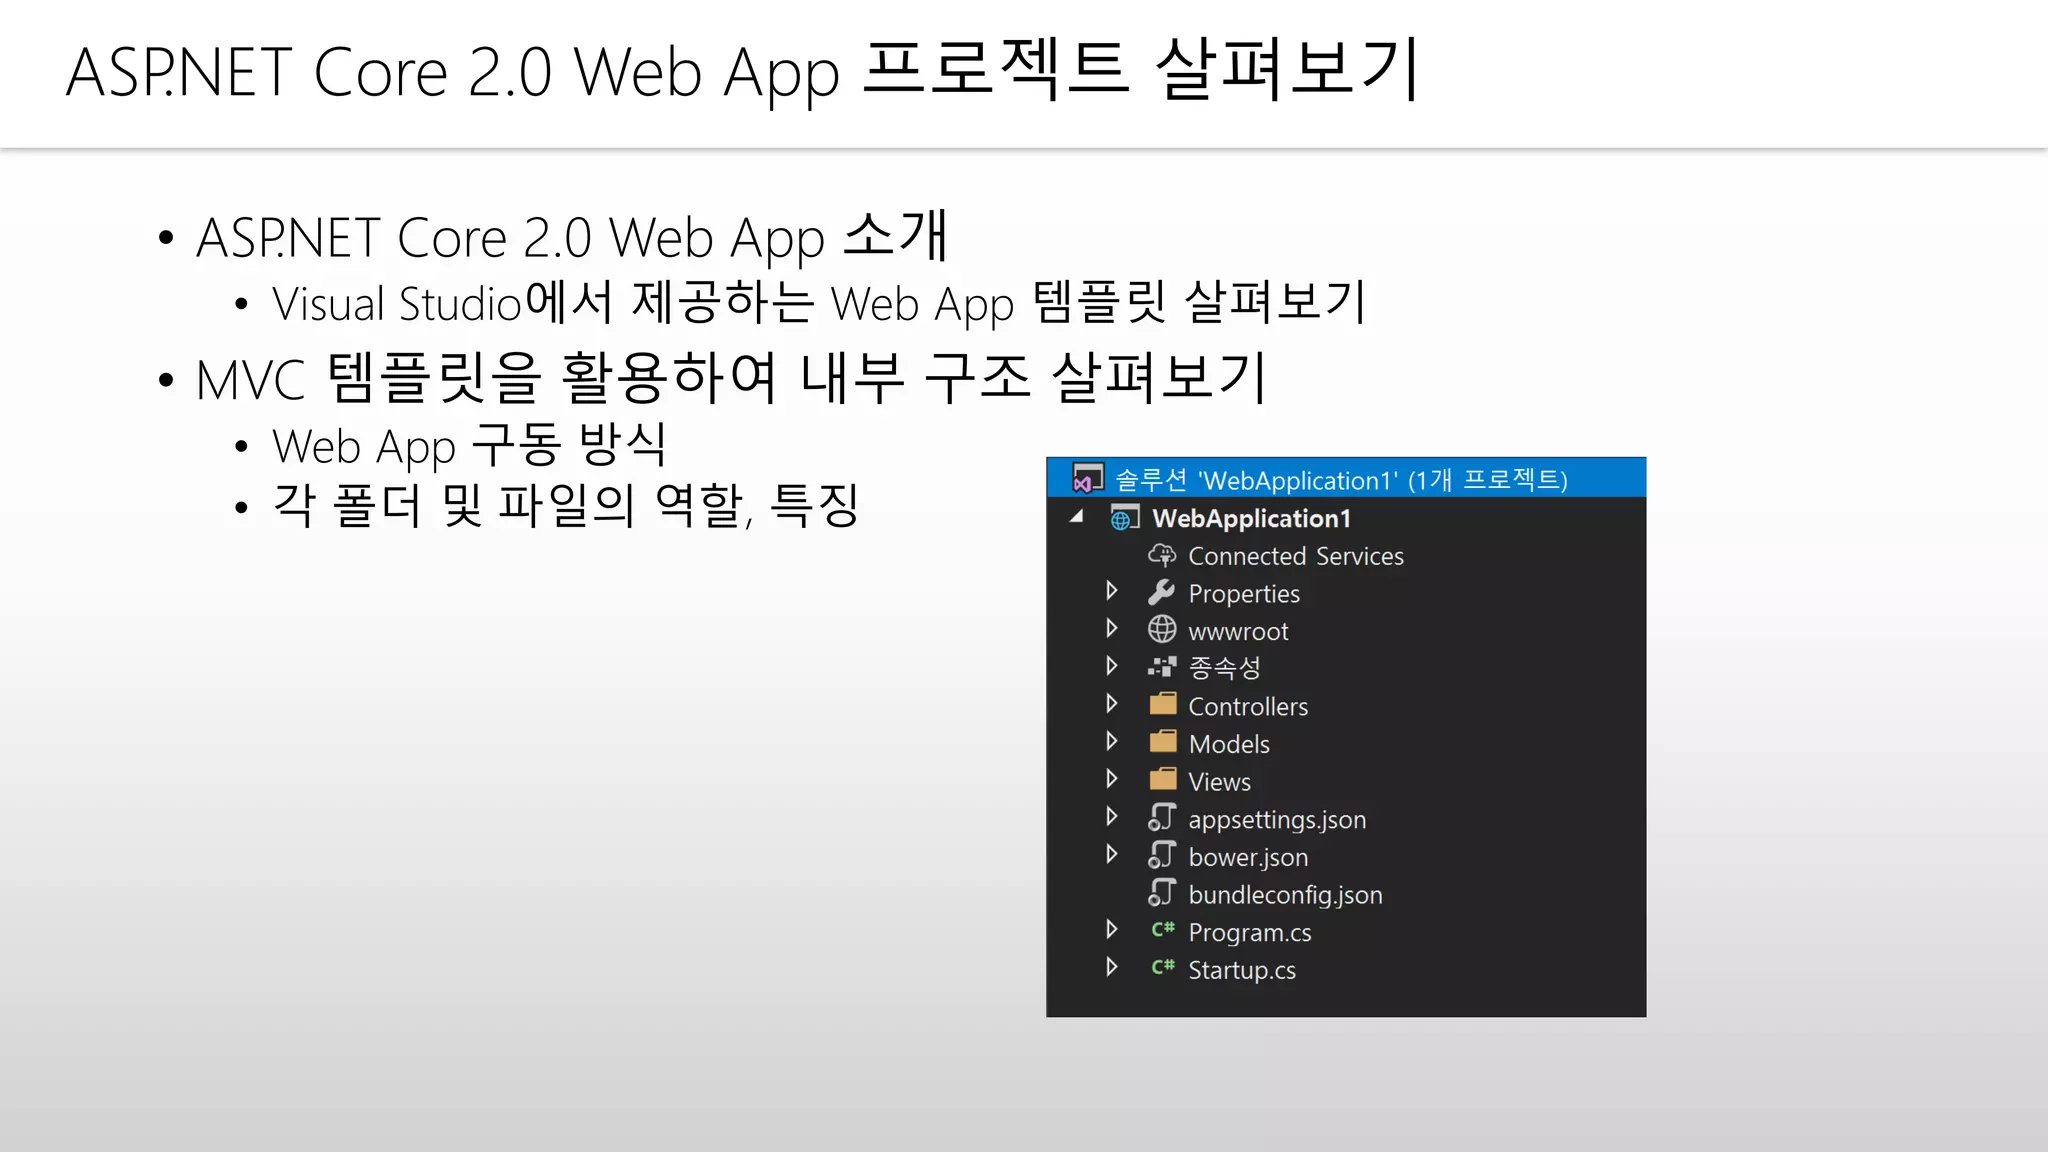The width and height of the screenshot is (2048, 1152).
Task: Expand the appsettings.json arrow
Action: (1112, 816)
